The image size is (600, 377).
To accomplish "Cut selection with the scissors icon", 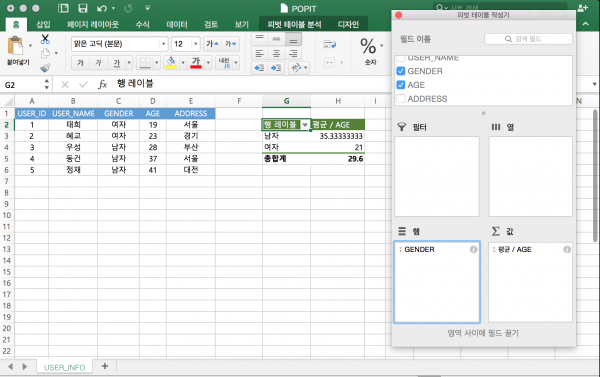I will pyautogui.click(x=45, y=38).
